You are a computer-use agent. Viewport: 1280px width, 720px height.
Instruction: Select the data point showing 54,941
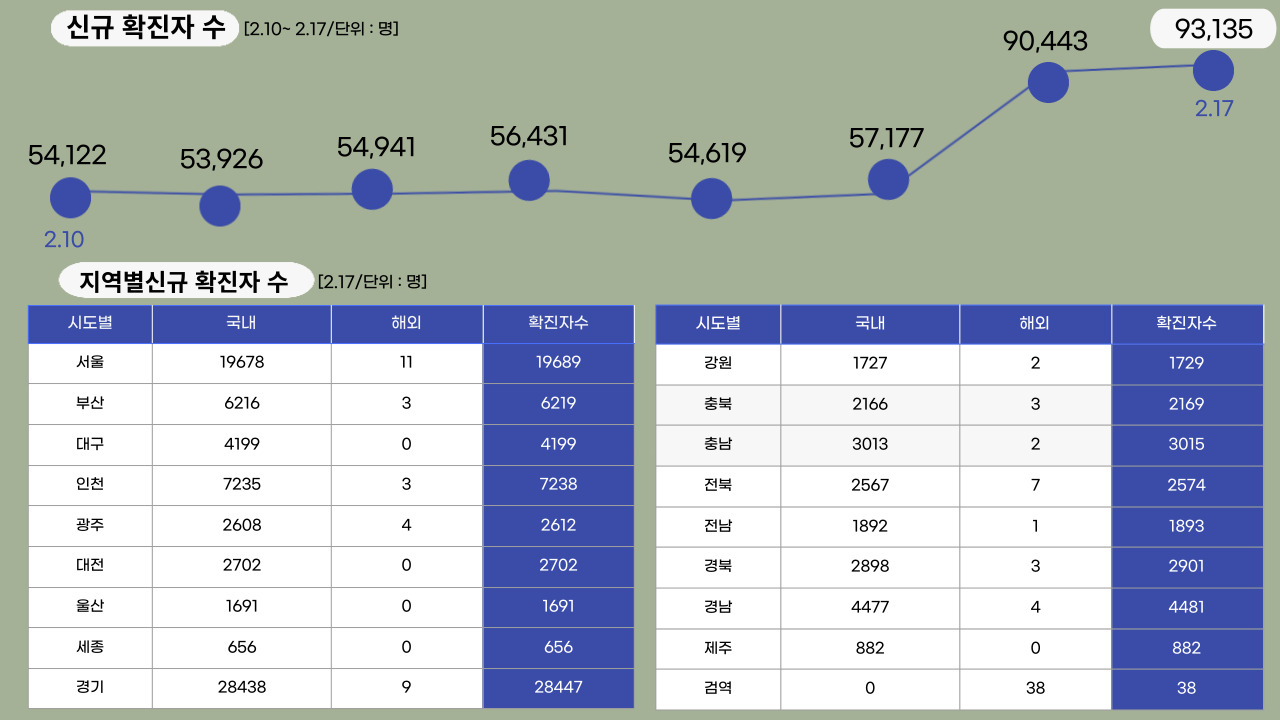[x=372, y=188]
